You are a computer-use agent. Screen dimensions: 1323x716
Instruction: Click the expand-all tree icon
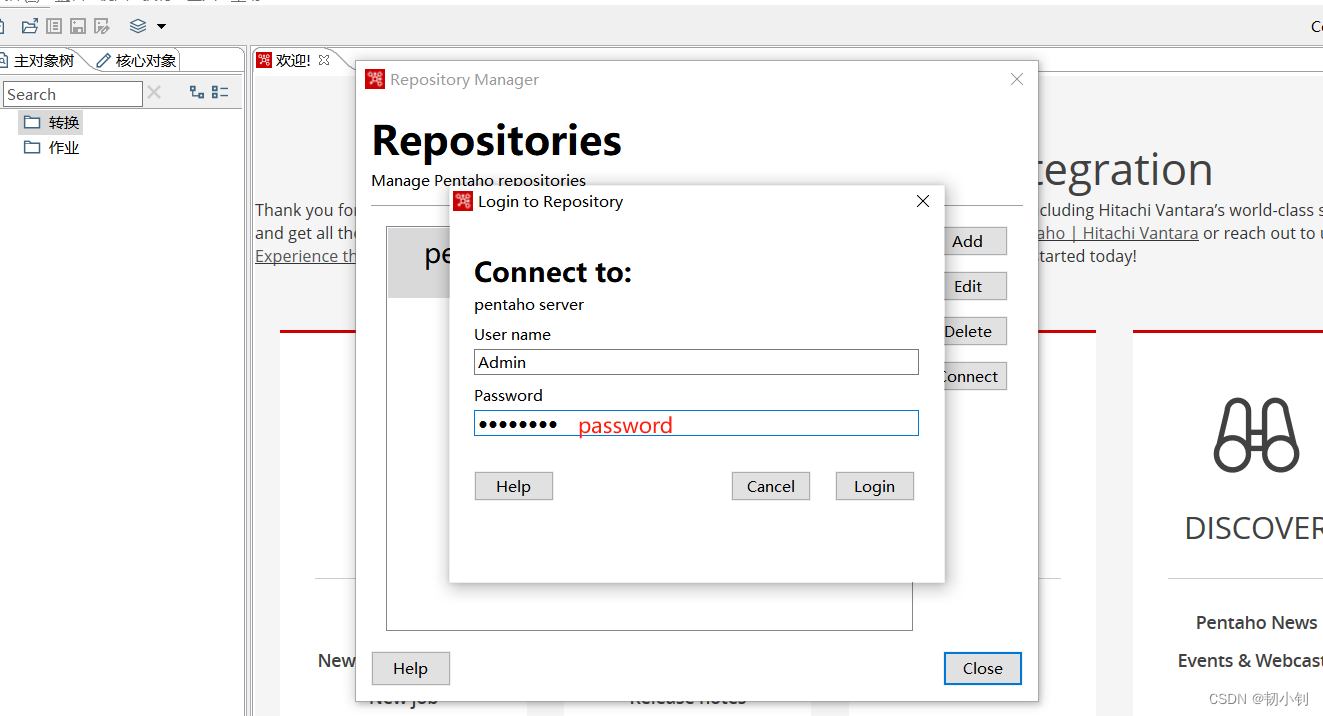[197, 92]
